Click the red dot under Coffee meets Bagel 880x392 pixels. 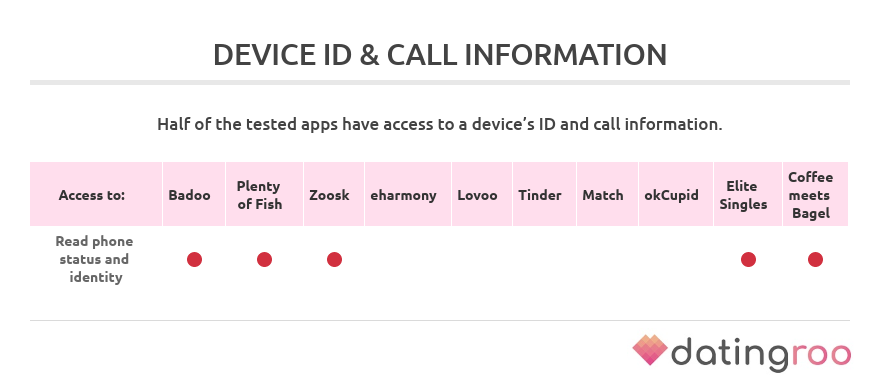tap(815, 259)
